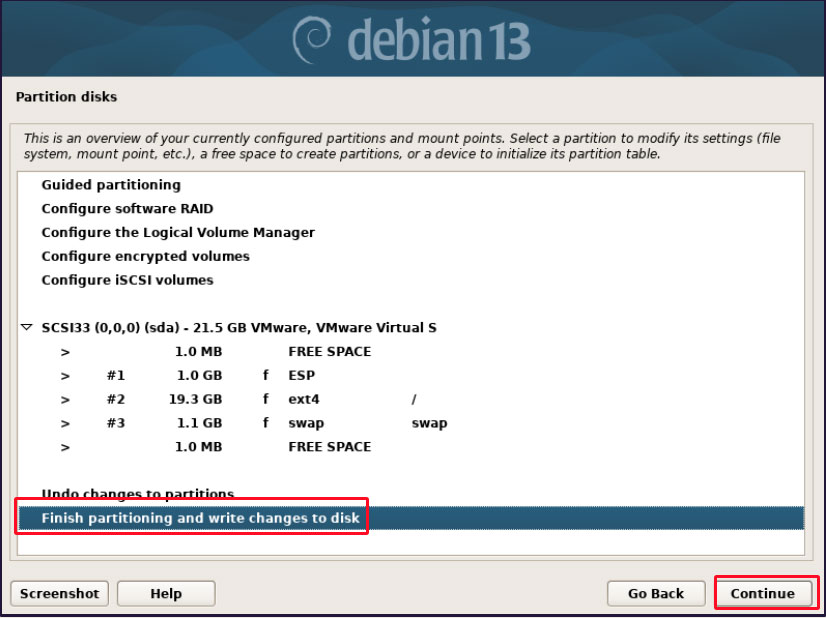Click the 'f' format flag on swap row
826x618 pixels.
coord(266,423)
